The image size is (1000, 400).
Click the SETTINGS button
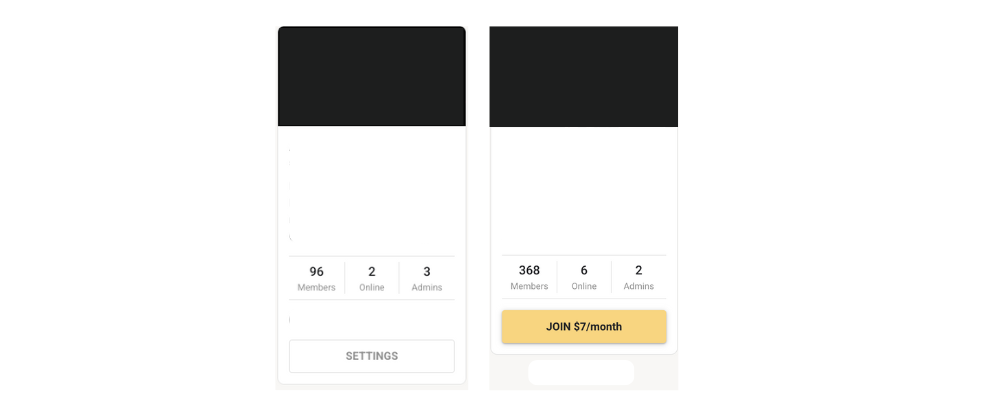pyautogui.click(x=371, y=356)
